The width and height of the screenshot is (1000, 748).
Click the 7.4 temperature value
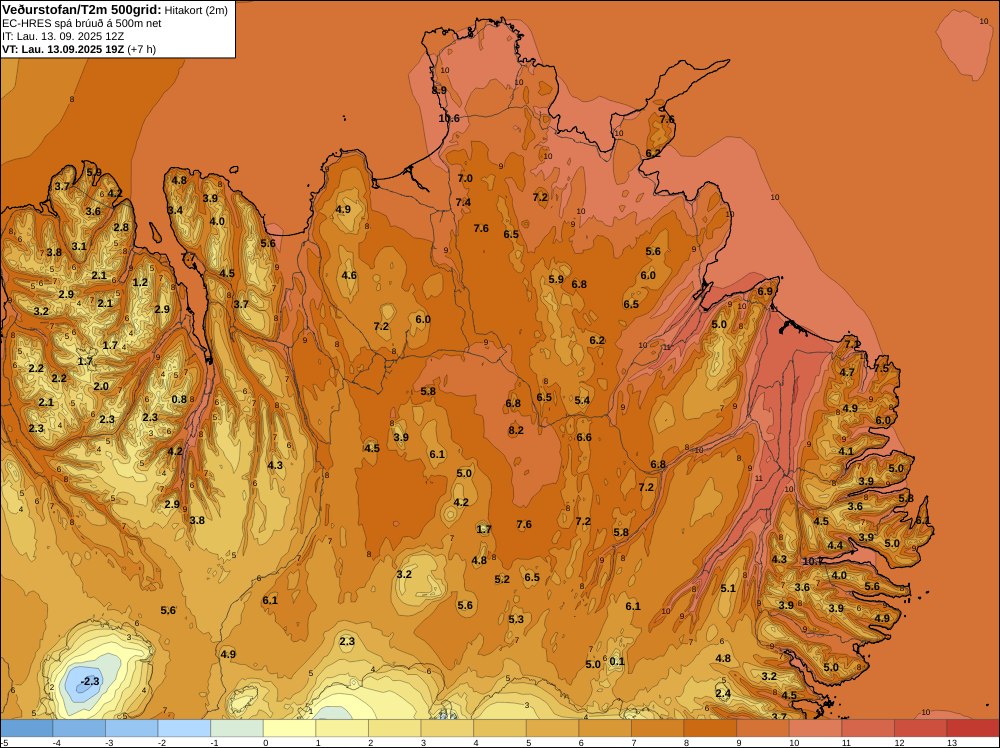[x=463, y=202]
